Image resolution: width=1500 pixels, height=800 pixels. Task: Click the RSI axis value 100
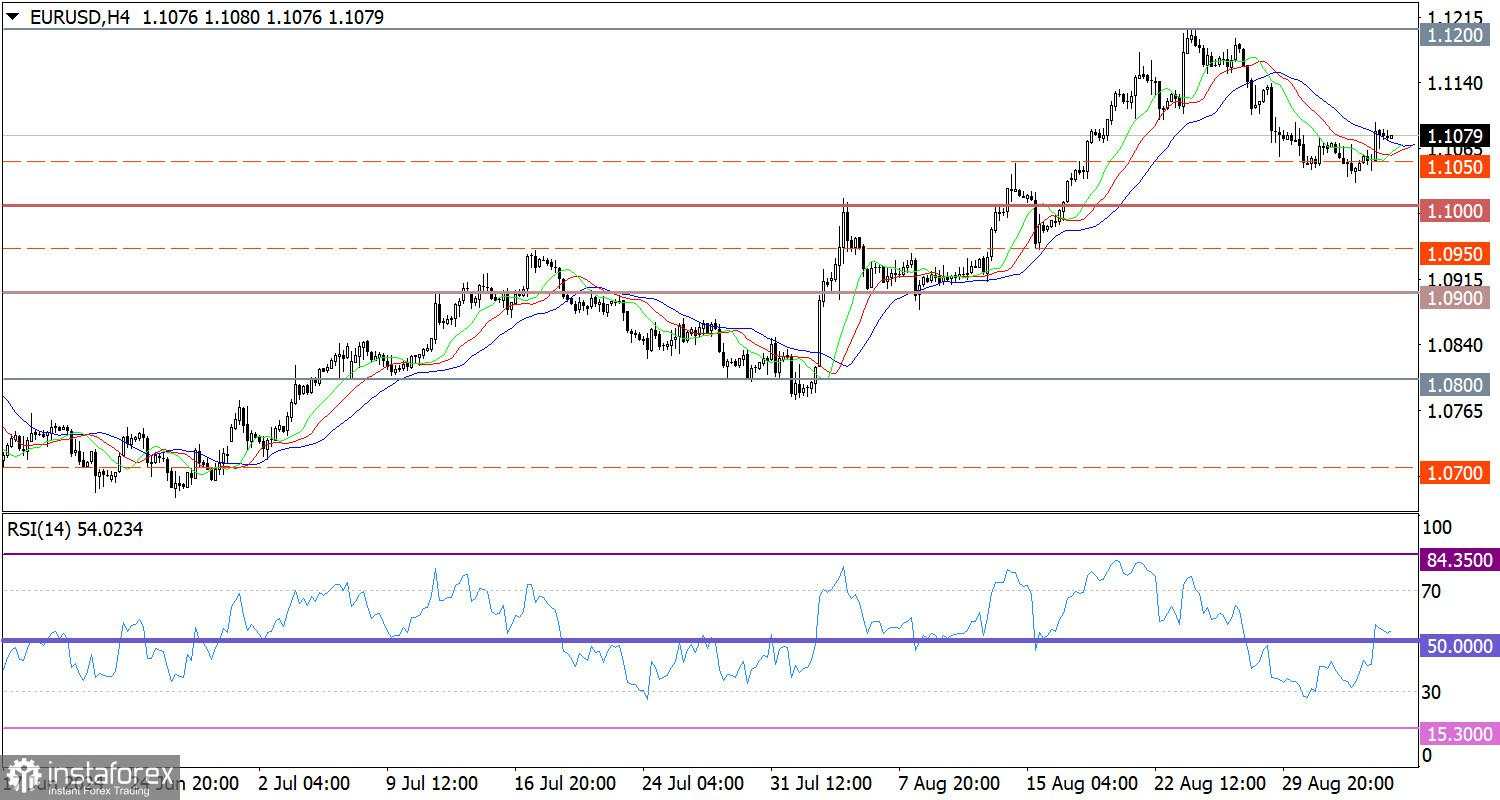click(x=1436, y=527)
